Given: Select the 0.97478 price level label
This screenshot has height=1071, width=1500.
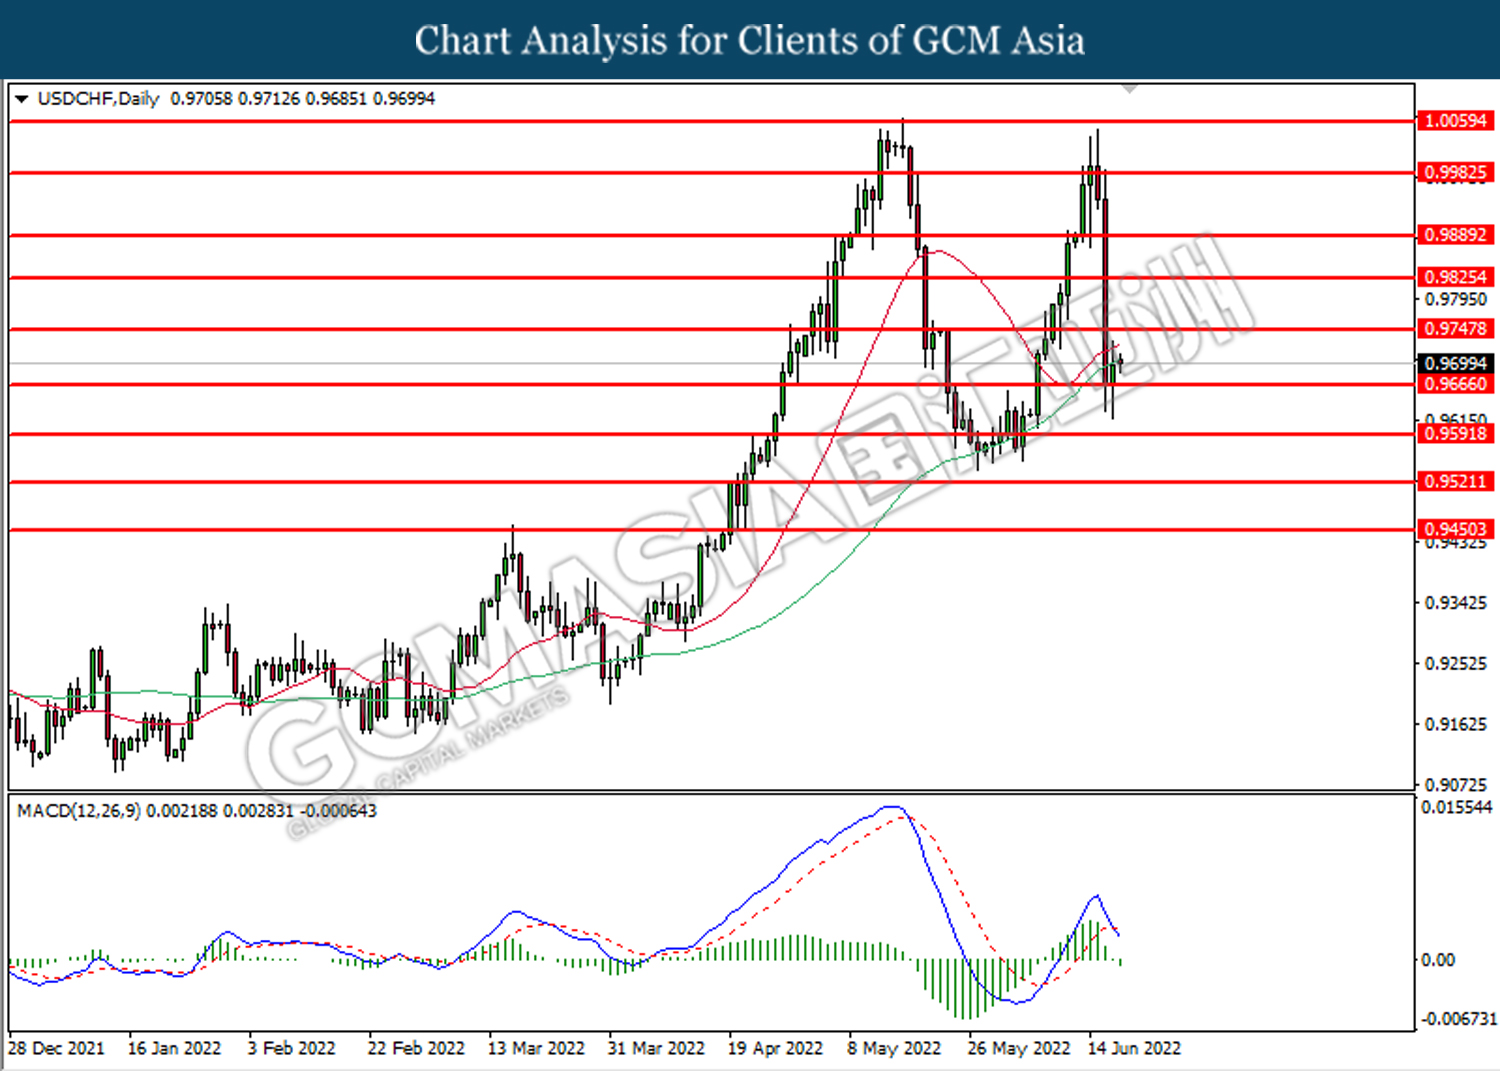Looking at the screenshot, I should (1455, 329).
